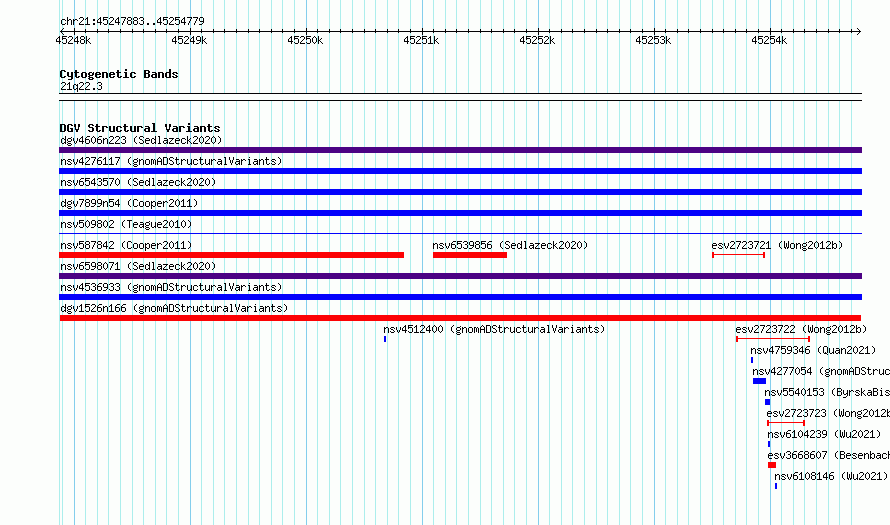Open variant nsv509802 (Teague2010) label

126,224
